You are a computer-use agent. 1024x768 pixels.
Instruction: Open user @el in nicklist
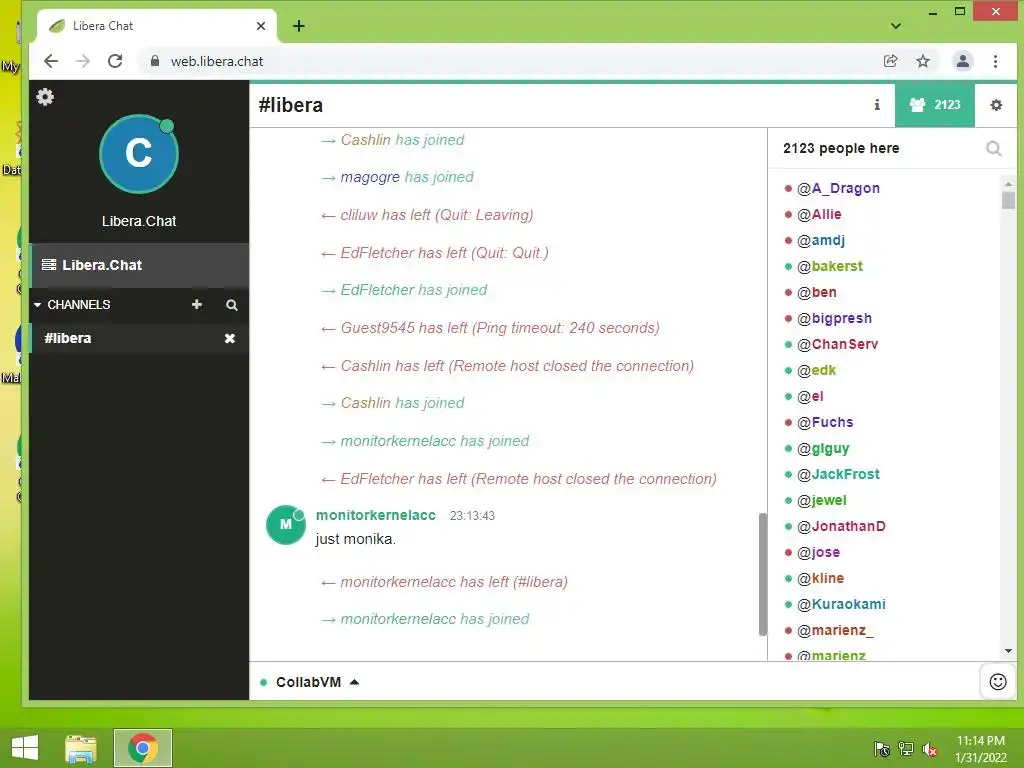tap(810, 396)
